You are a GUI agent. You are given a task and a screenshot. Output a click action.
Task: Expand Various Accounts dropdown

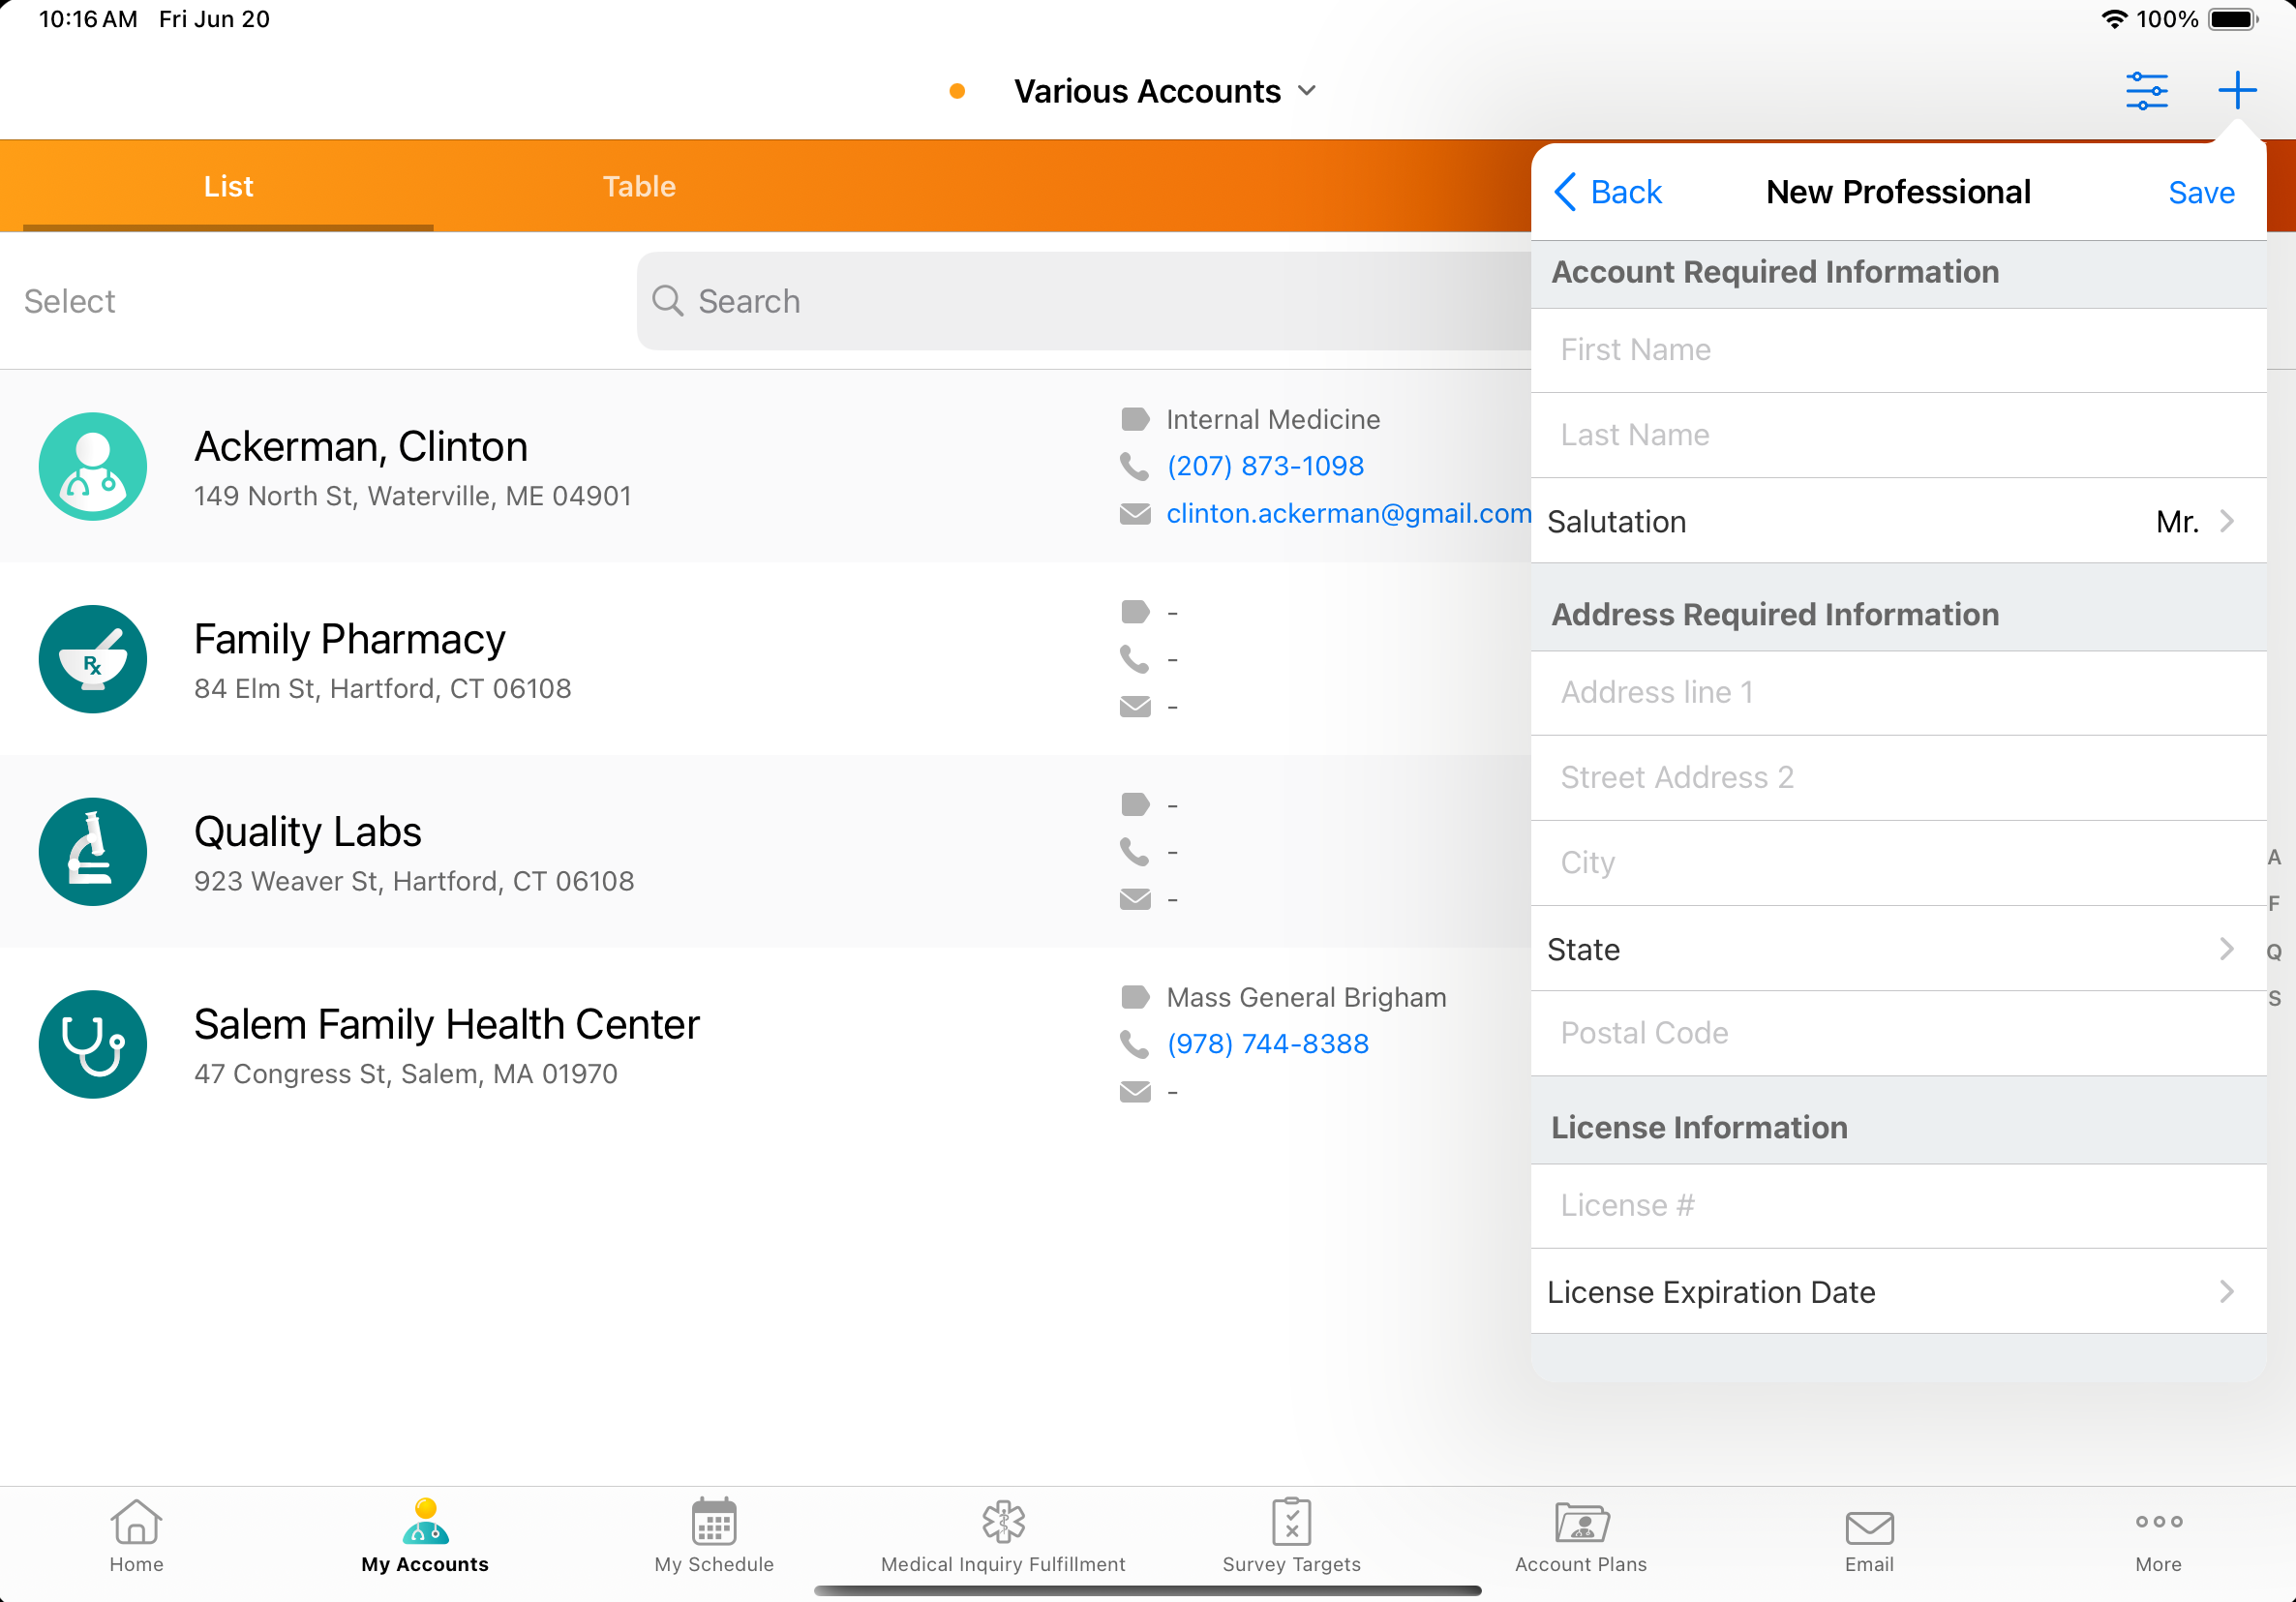pyautogui.click(x=1164, y=91)
